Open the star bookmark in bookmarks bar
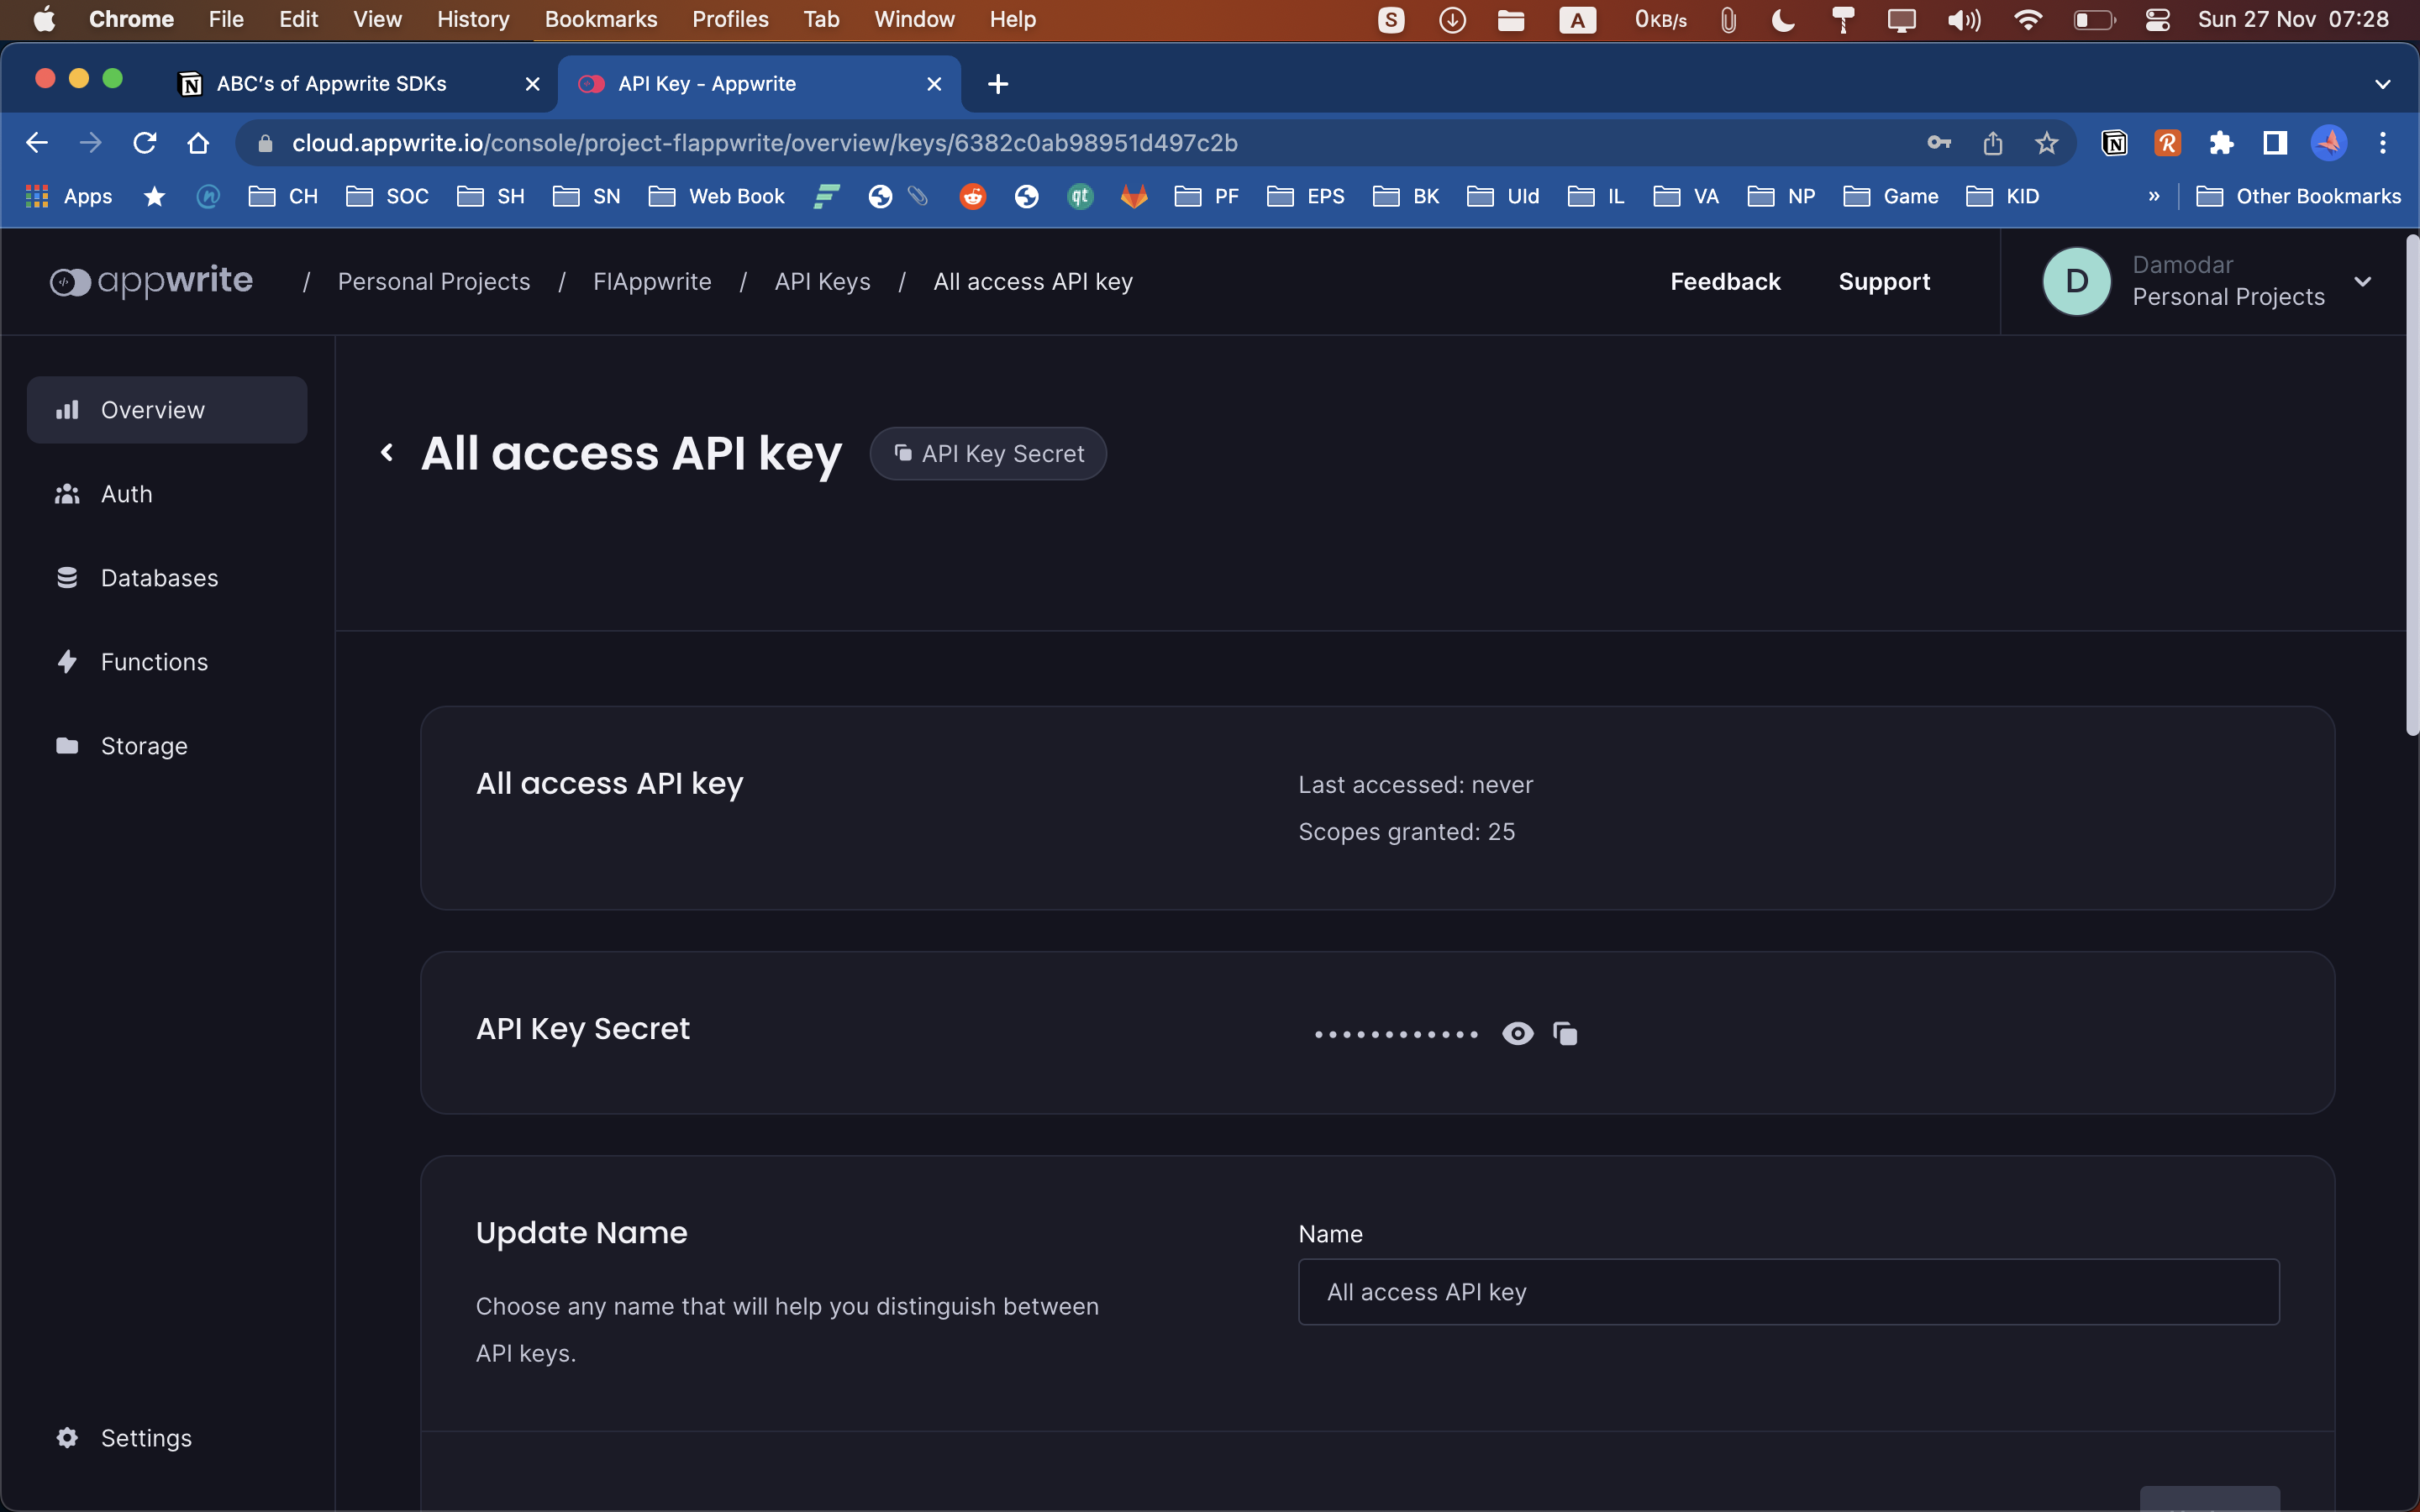This screenshot has height=1512, width=2420. click(x=154, y=196)
